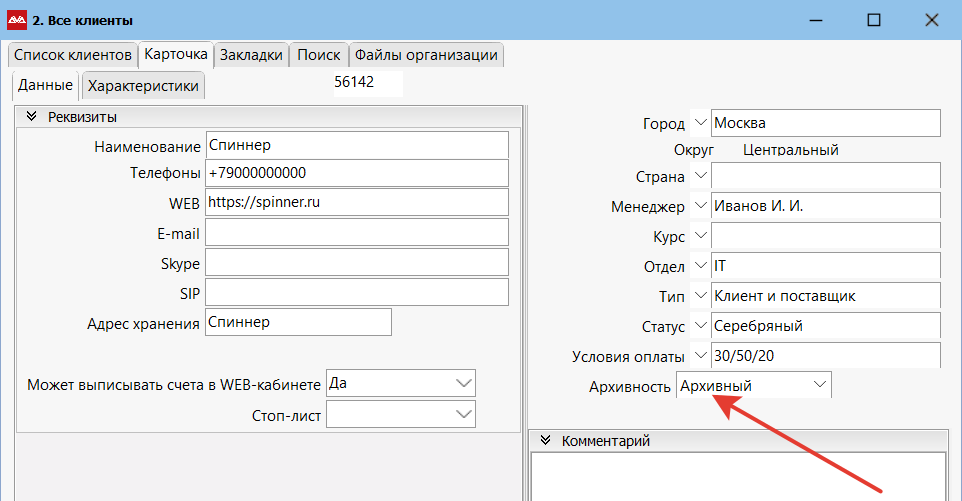Collapse the Реквизиты section chevron
Image resolution: width=962 pixels, height=501 pixels.
31,117
